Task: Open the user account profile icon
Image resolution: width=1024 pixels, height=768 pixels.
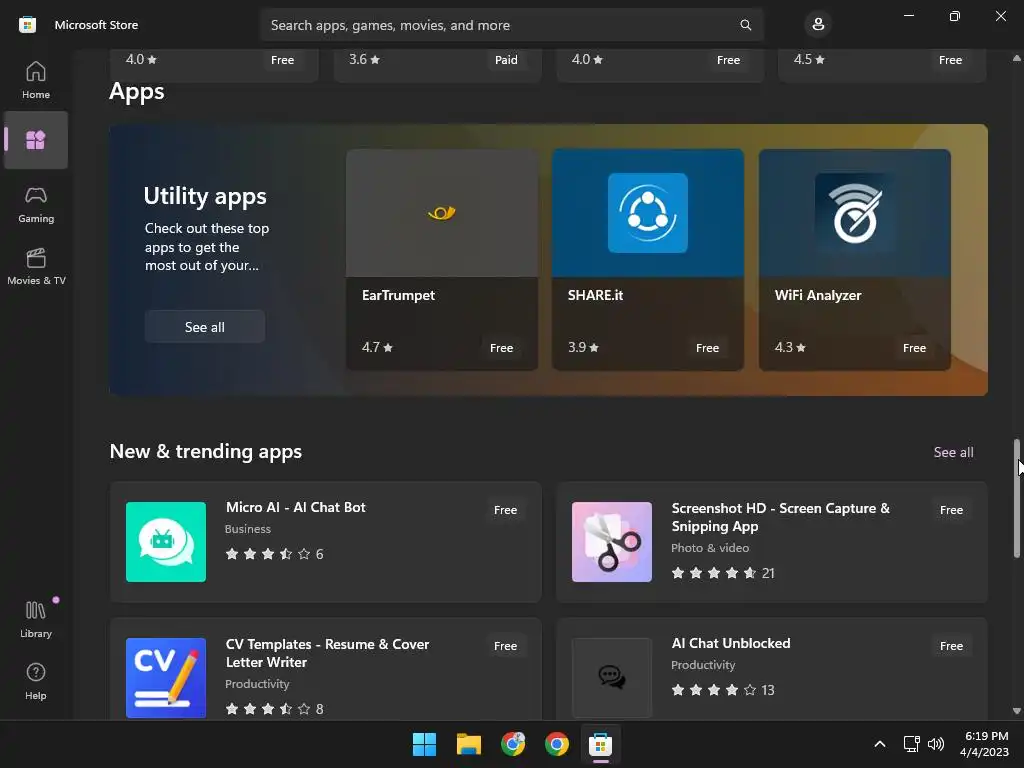Action: pos(818,25)
